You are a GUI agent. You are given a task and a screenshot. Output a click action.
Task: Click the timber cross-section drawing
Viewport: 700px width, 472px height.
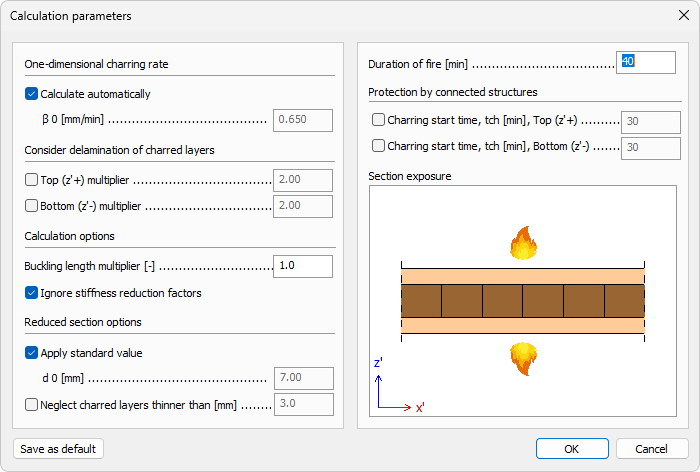(523, 301)
